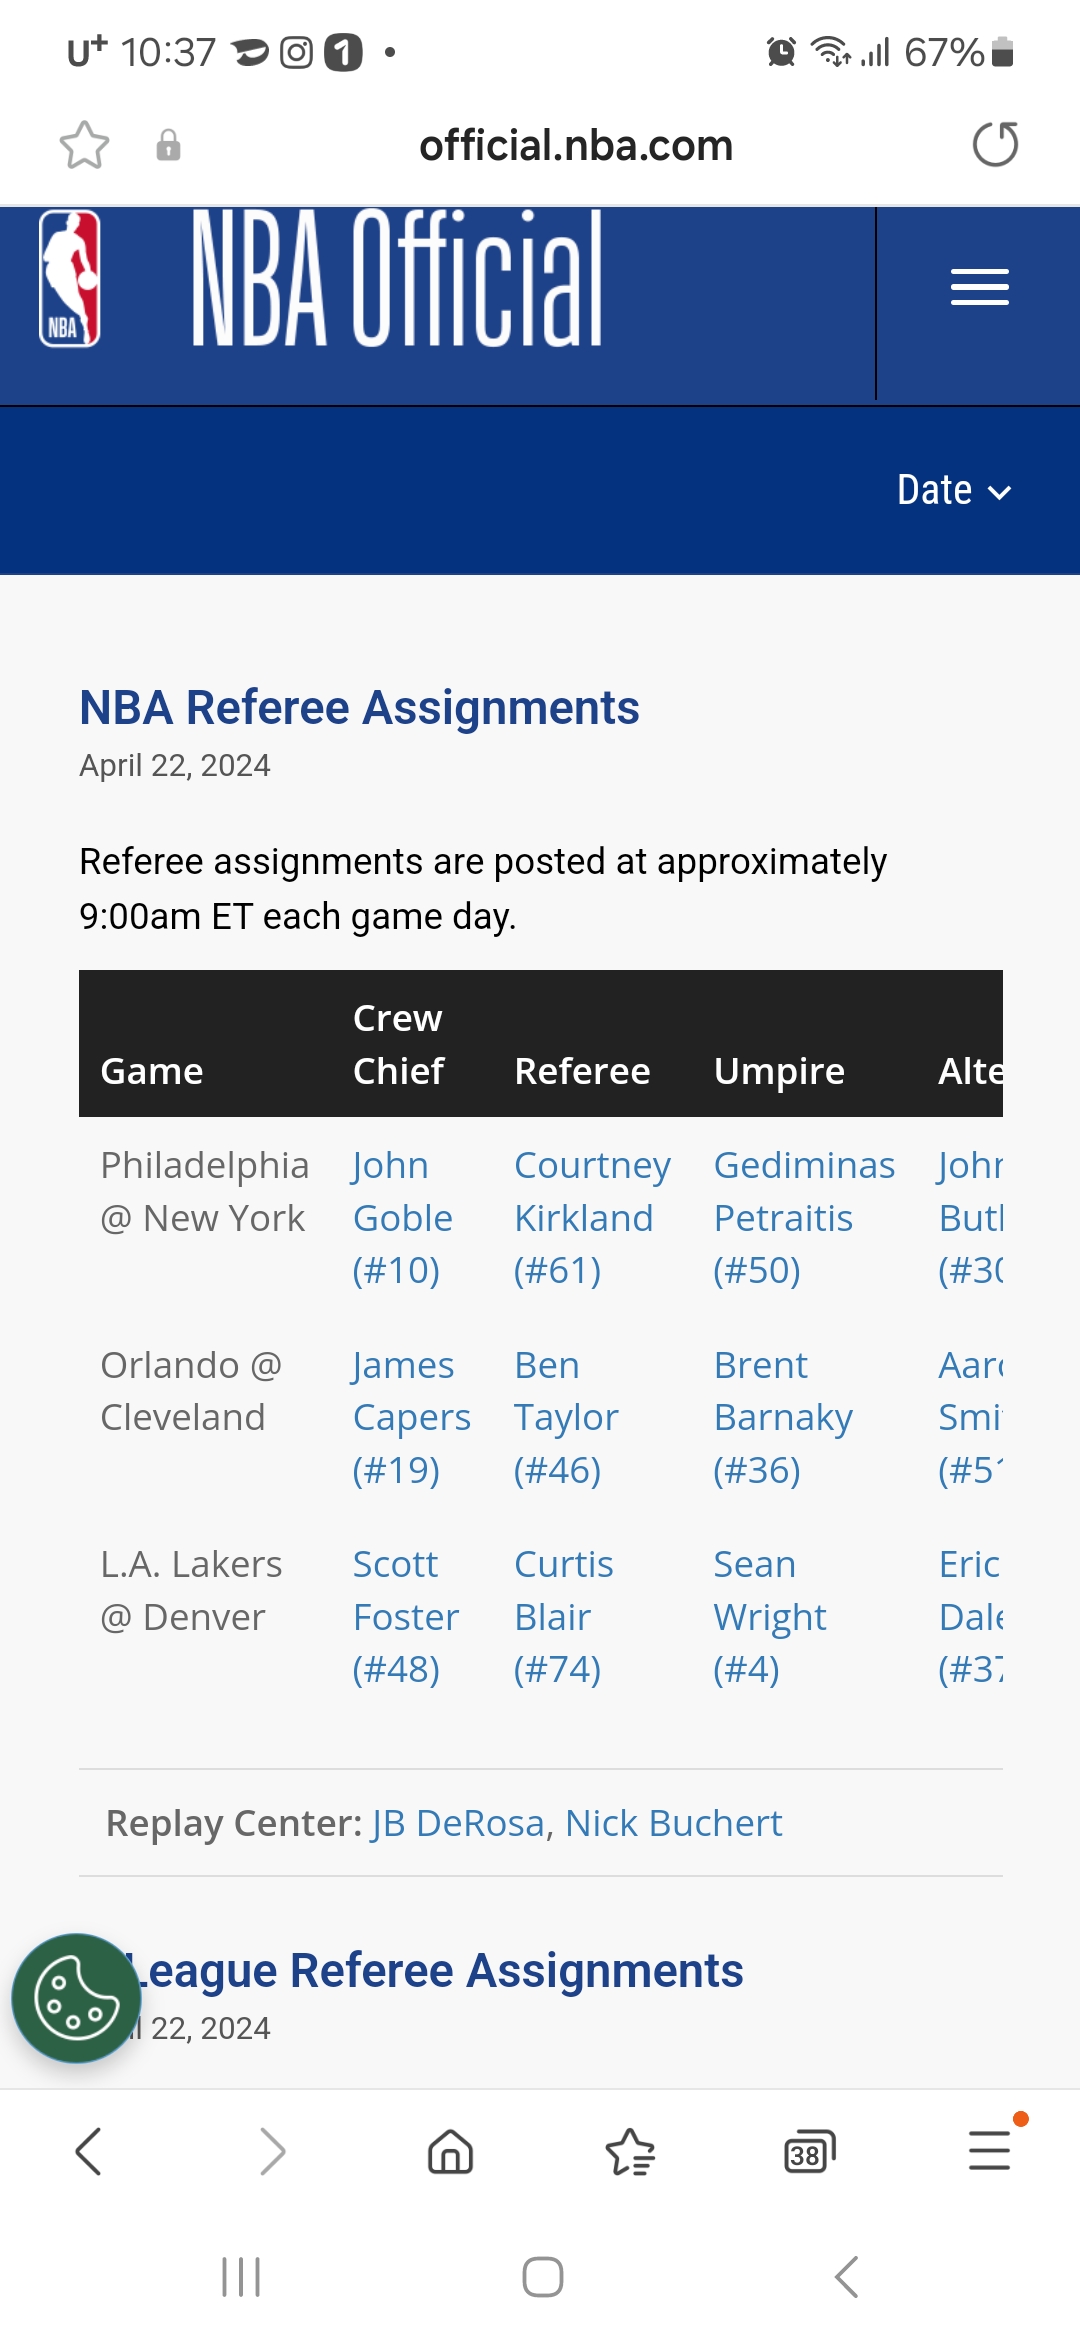Open JB DeRosa replay center link
Image resolution: width=1080 pixels, height=2340 pixels.
(x=459, y=1823)
